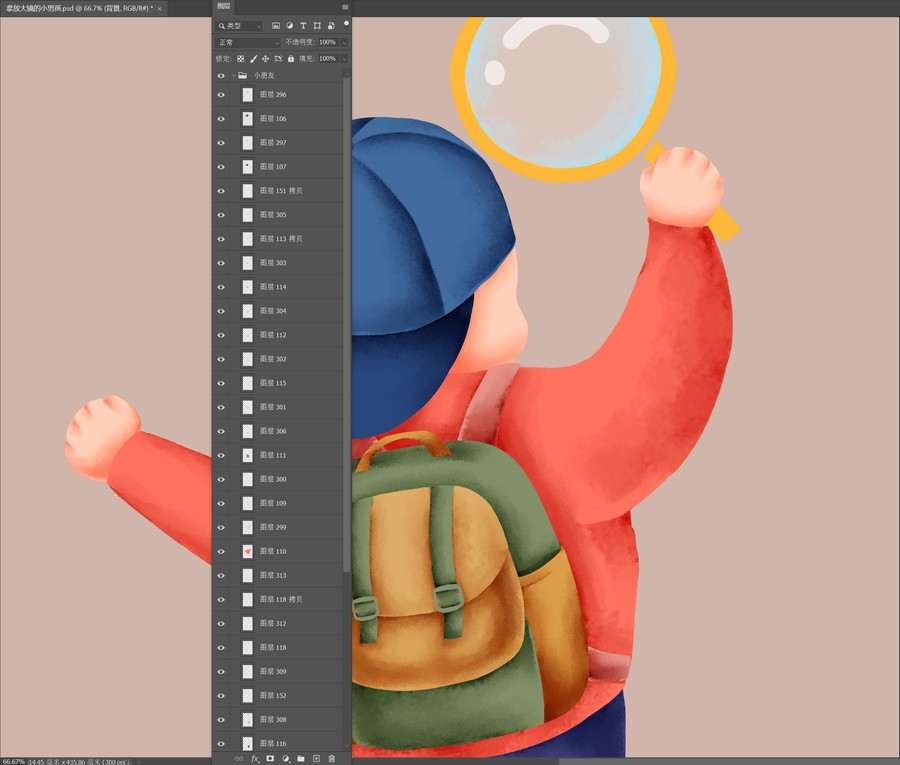This screenshot has width=900, height=765.
Task: Select layer 图层 112
Action: point(278,335)
